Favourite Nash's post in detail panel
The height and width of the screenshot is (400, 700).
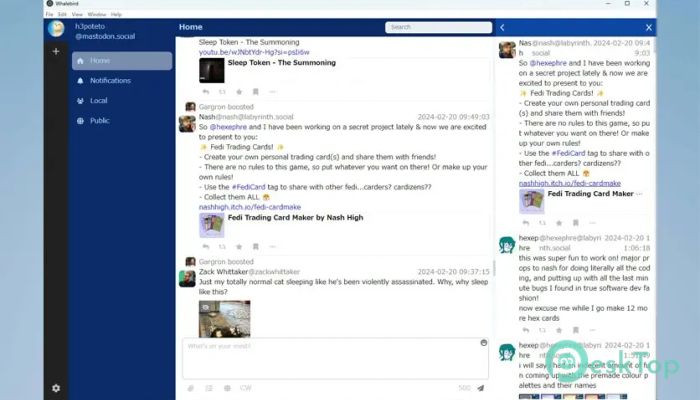tap(559, 223)
